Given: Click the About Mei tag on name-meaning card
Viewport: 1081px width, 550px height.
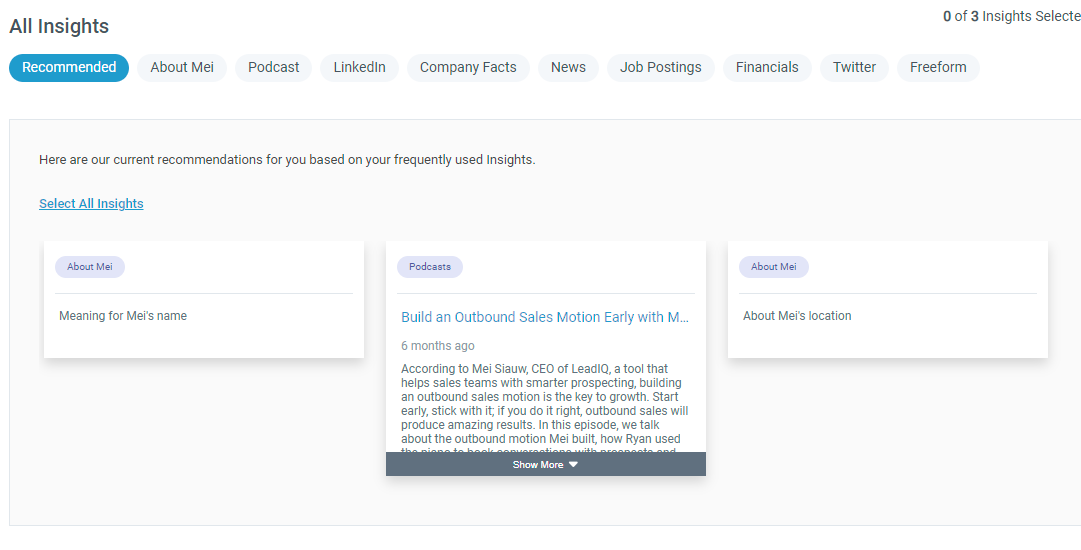Looking at the screenshot, I should [x=90, y=267].
